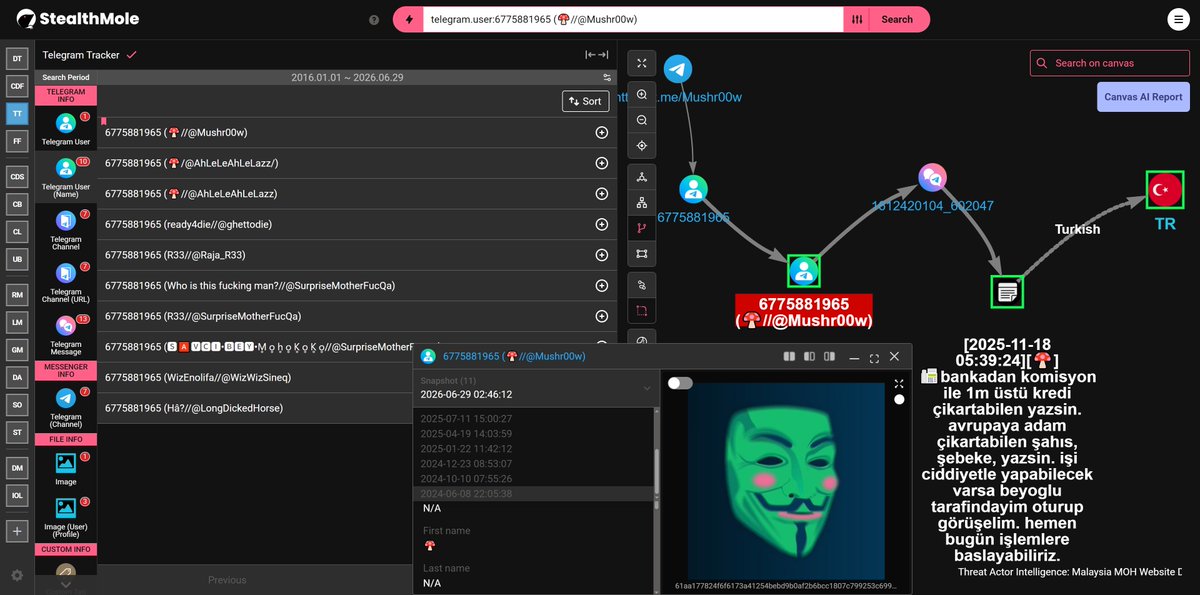Add 6775881965 (@Mushr00w) result to canvas

(602, 132)
